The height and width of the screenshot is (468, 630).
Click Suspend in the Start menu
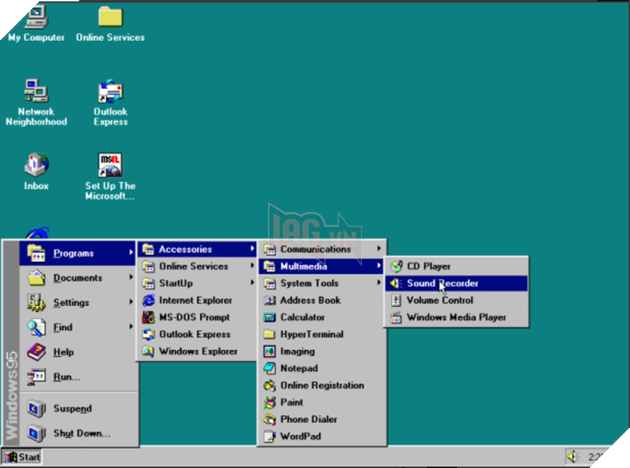(77, 409)
